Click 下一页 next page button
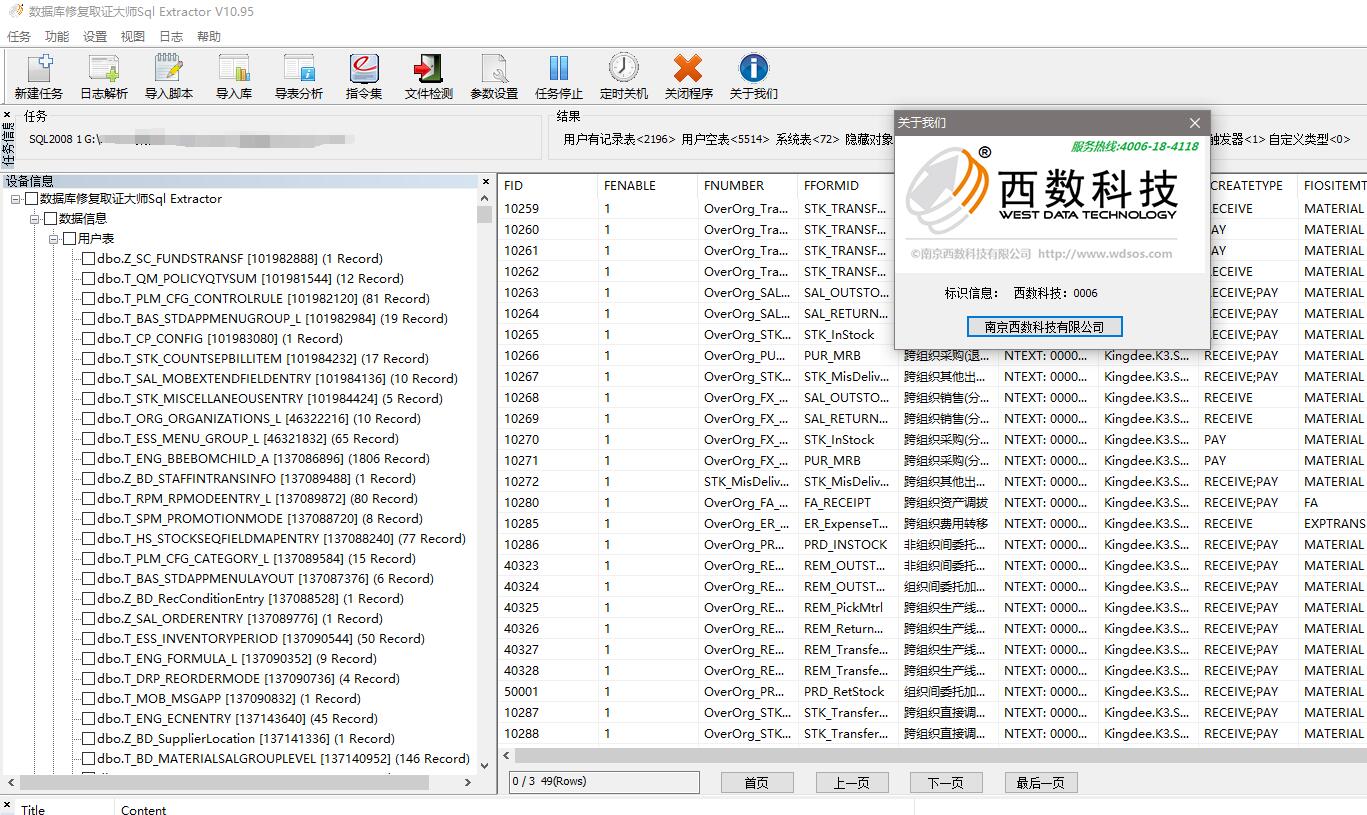This screenshot has height=815, width=1367. tap(946, 783)
